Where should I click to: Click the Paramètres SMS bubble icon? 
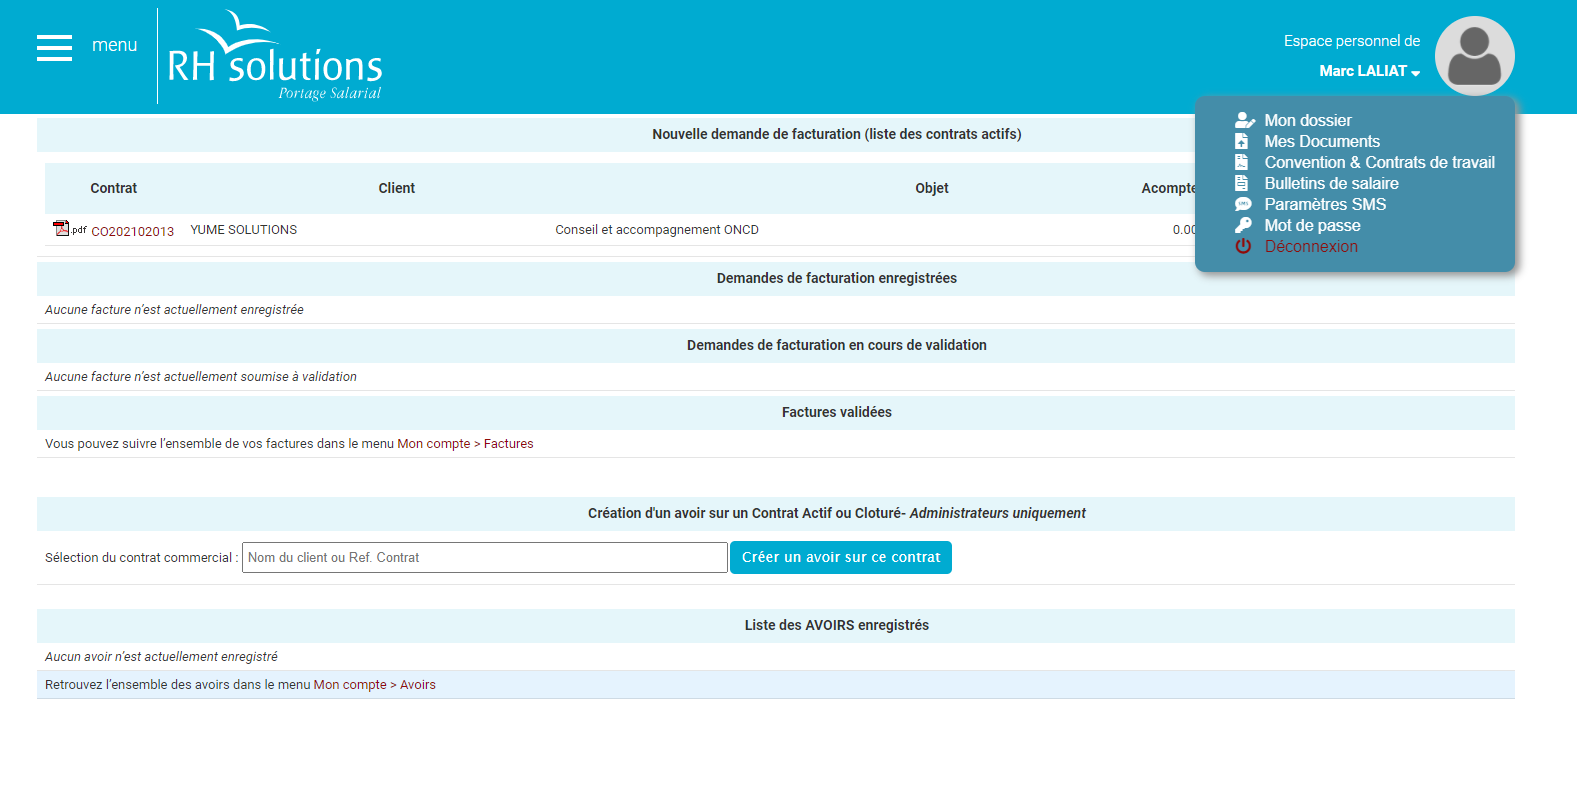[1243, 204]
